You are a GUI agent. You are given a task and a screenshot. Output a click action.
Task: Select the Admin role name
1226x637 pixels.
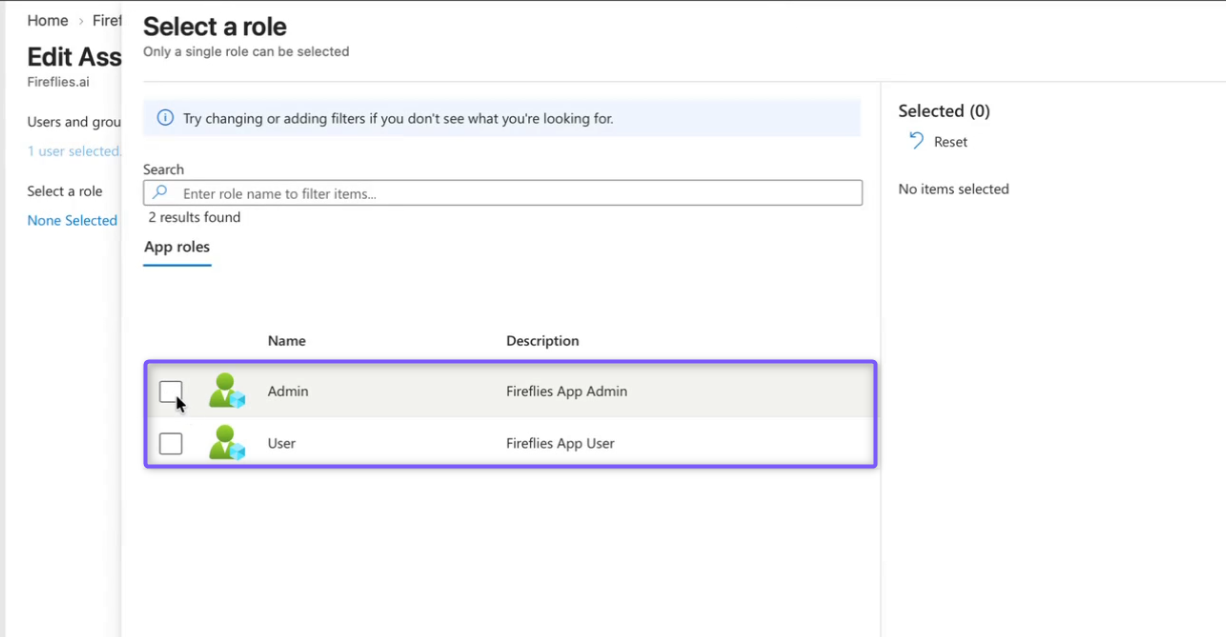click(x=288, y=391)
